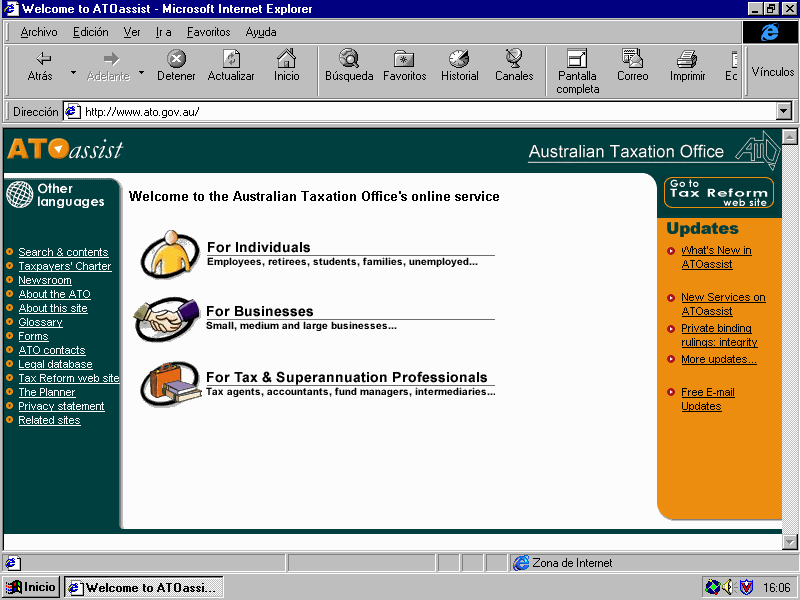Click the Other languages globe icon
The height and width of the screenshot is (600, 800).
click(19, 194)
